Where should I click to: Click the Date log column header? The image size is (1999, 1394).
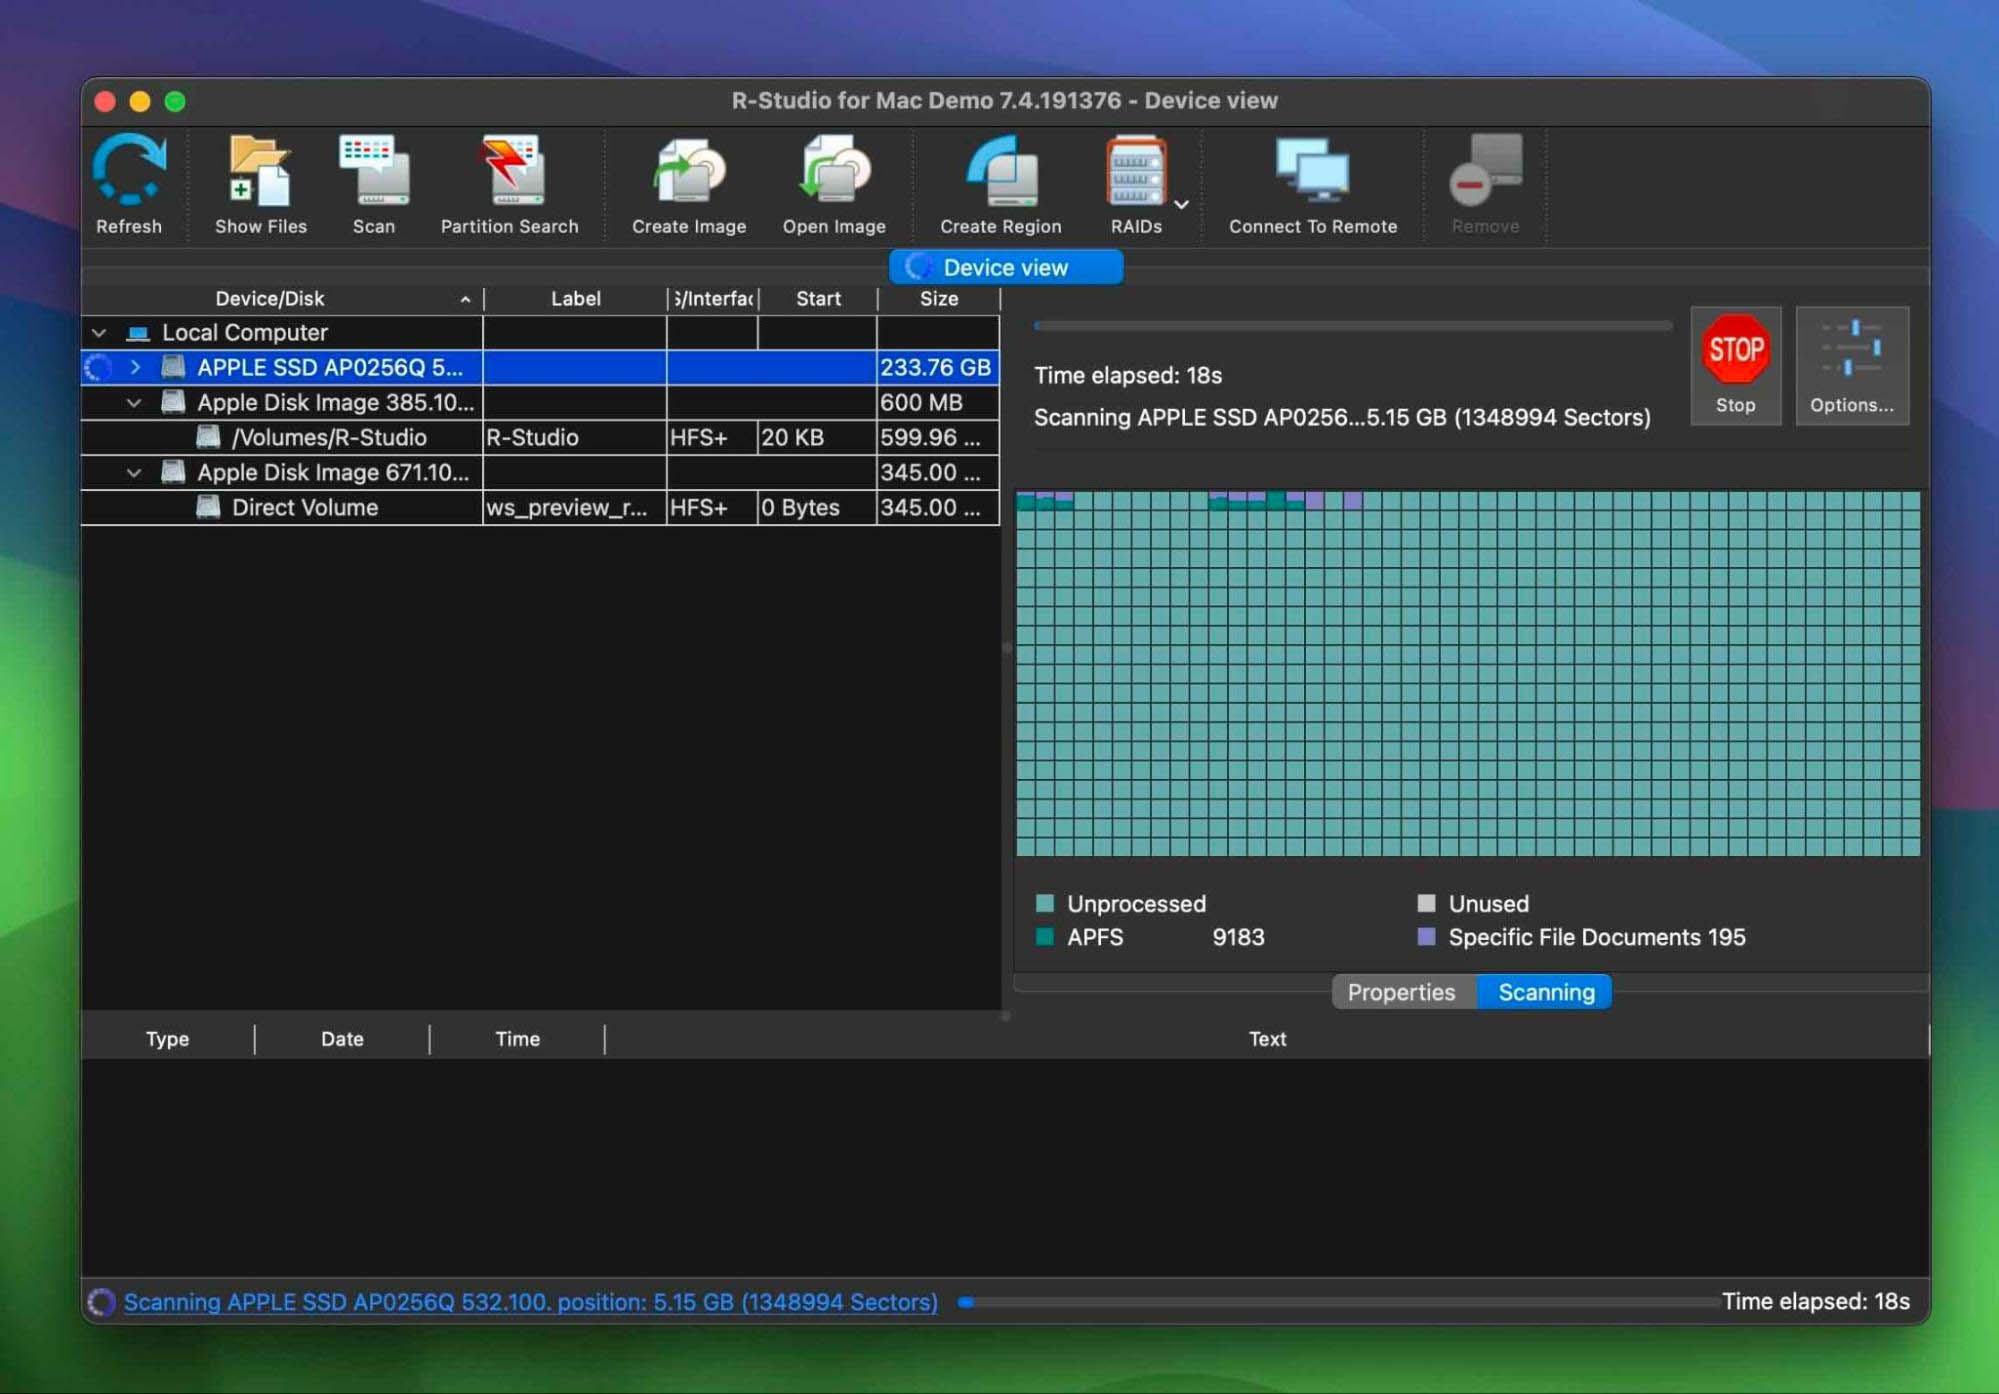click(342, 1039)
